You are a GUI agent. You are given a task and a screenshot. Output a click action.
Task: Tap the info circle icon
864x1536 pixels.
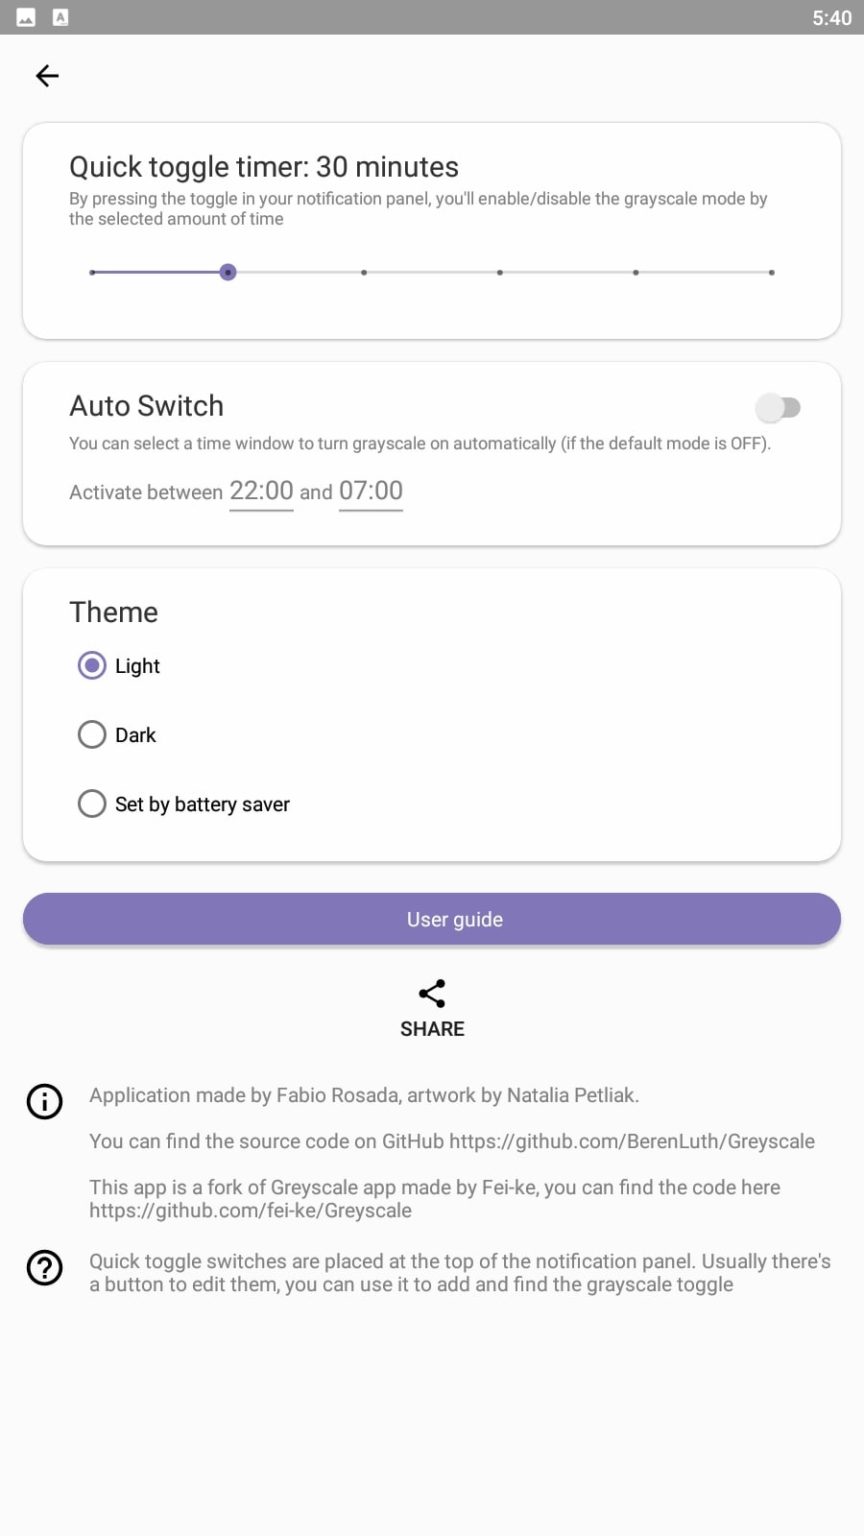pyautogui.click(x=44, y=1101)
